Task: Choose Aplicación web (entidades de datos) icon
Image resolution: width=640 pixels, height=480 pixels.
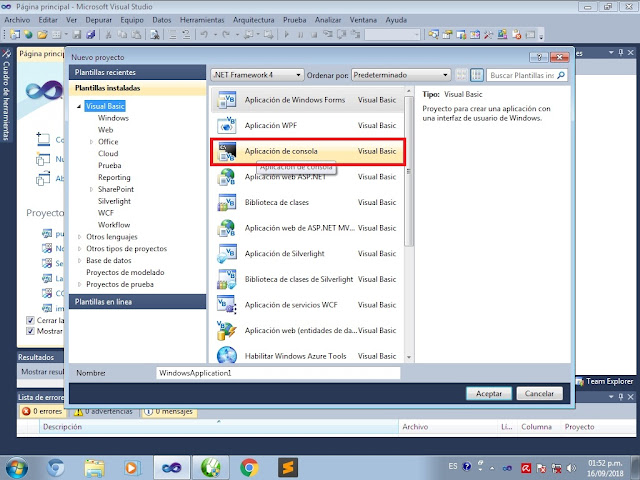Action: [227, 331]
